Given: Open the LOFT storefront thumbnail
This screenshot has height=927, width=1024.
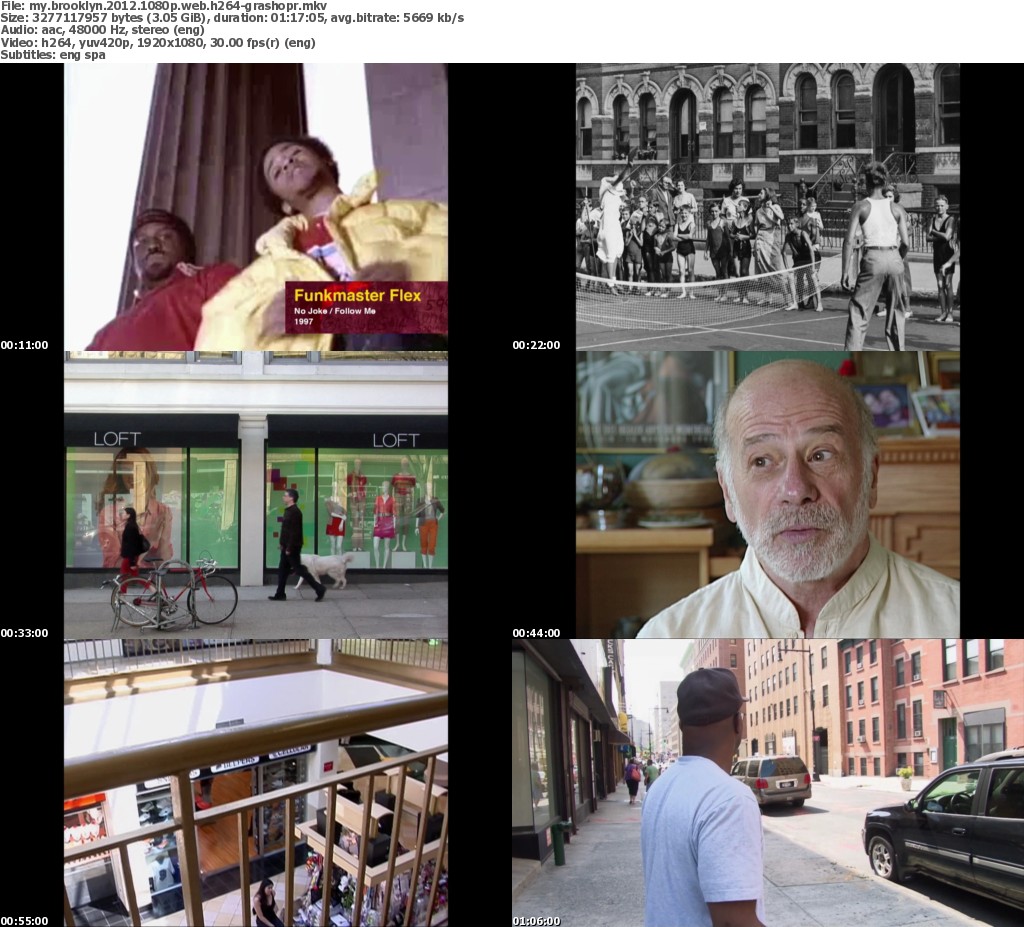Looking at the screenshot, I should pyautogui.click(x=256, y=495).
